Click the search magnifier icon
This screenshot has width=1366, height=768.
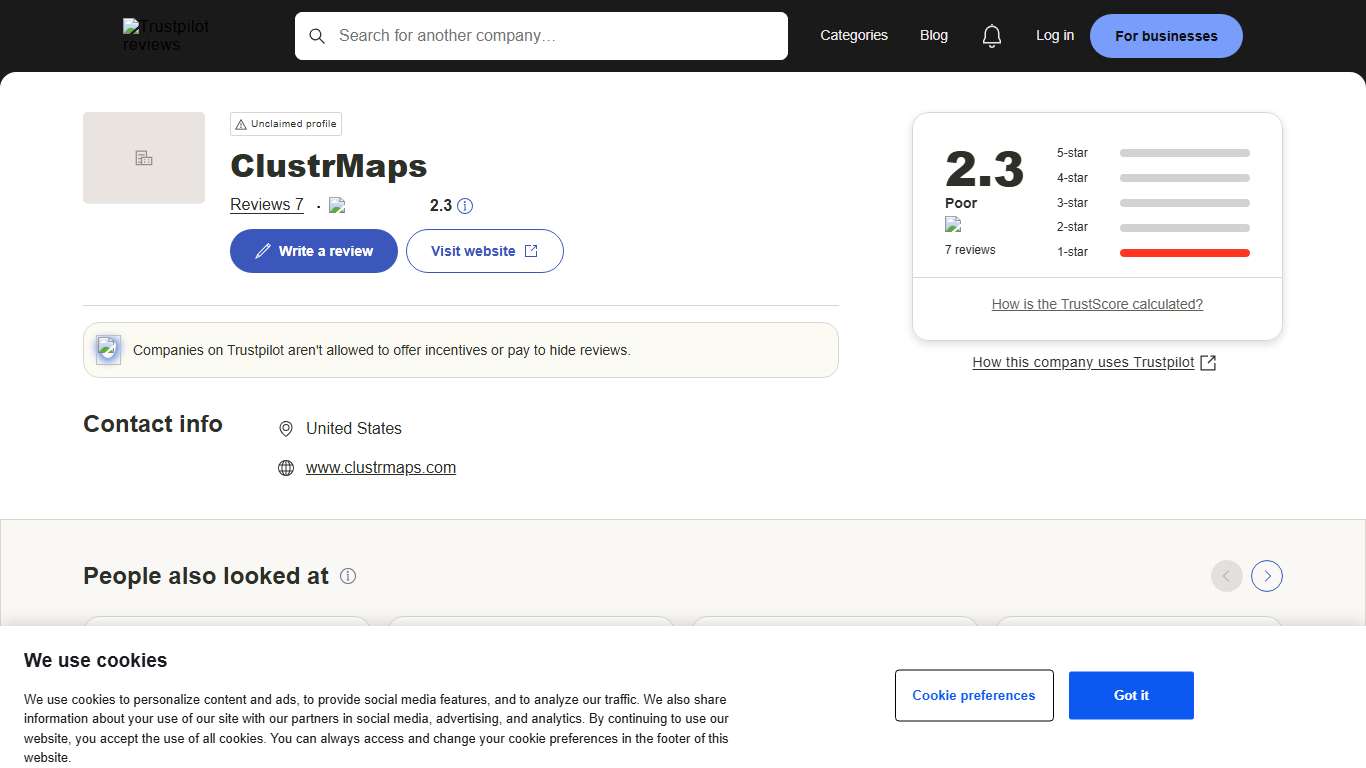click(x=317, y=35)
